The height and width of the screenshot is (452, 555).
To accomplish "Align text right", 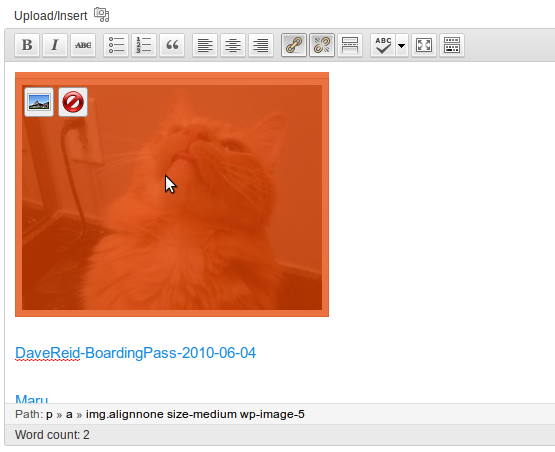I will point(261,45).
